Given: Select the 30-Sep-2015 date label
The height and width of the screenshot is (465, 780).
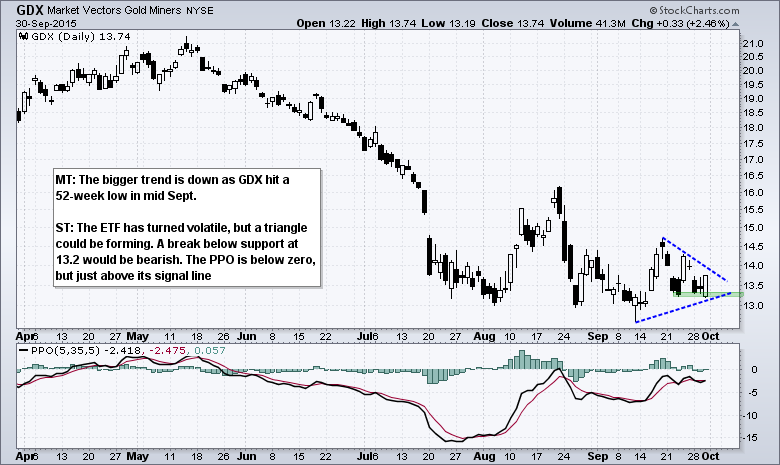Looking at the screenshot, I should click(46, 23).
